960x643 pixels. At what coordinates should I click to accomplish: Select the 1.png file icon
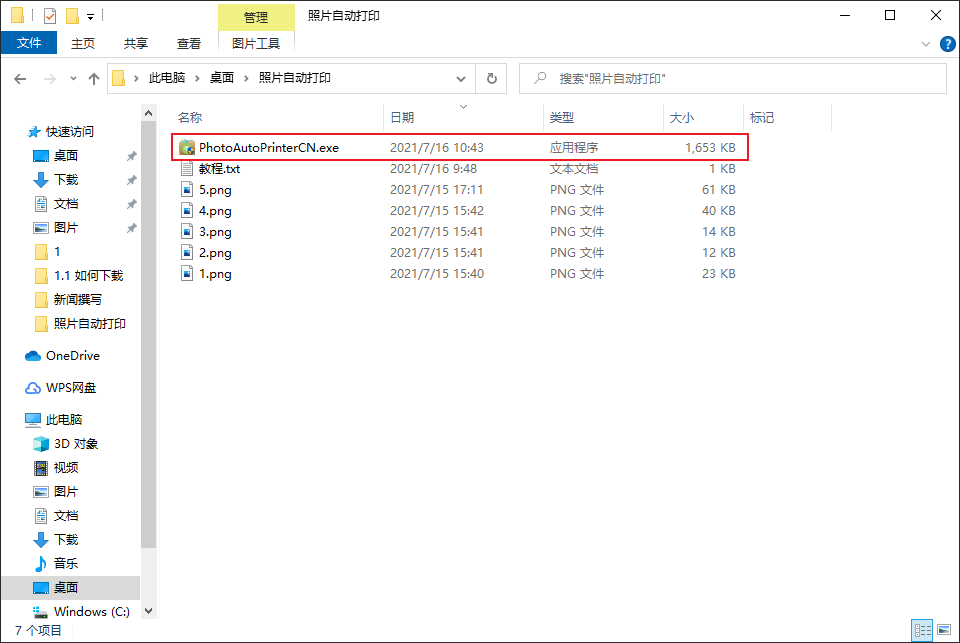click(187, 274)
